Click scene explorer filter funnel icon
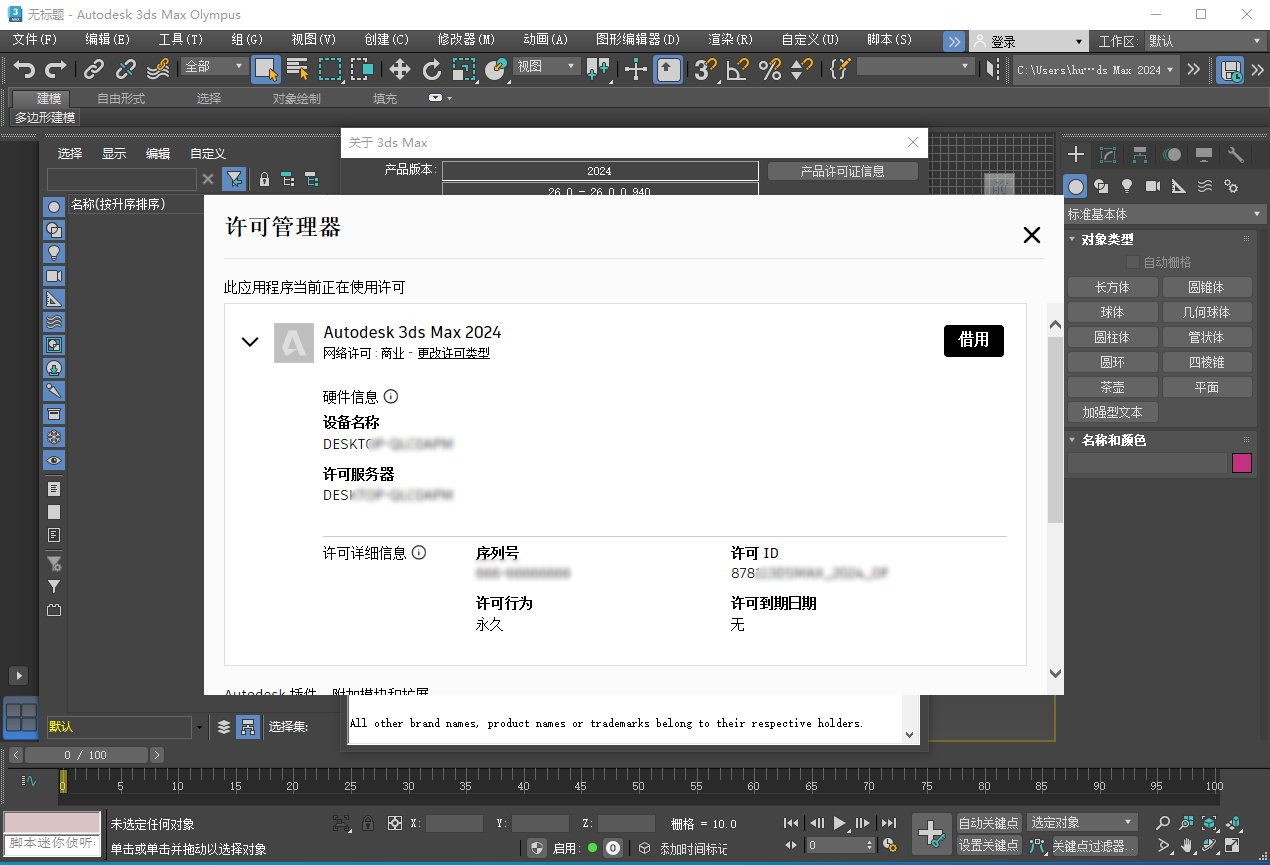The image size is (1270, 865). point(233,180)
